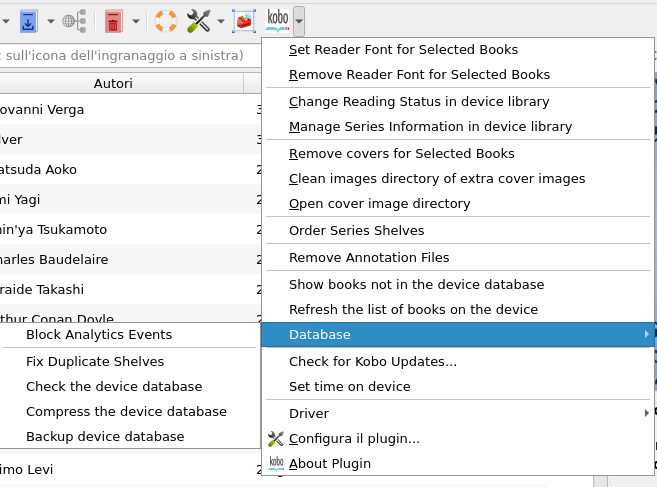Choose Set time on device

pos(458,386)
